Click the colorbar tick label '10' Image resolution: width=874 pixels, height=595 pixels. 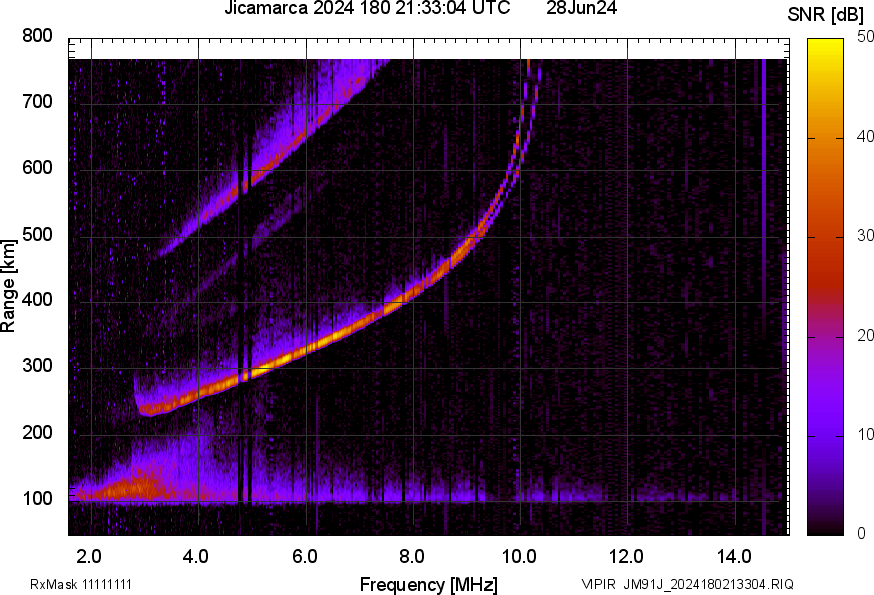click(x=865, y=435)
